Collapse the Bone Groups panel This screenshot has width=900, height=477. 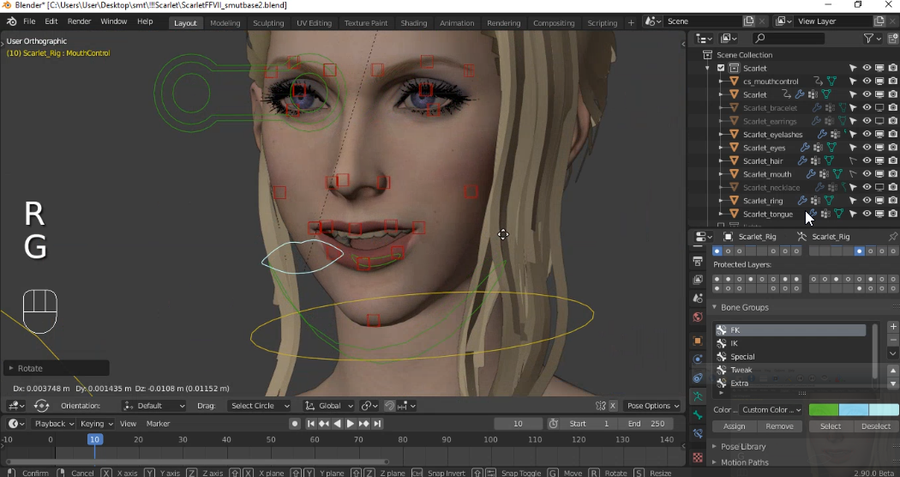click(715, 307)
